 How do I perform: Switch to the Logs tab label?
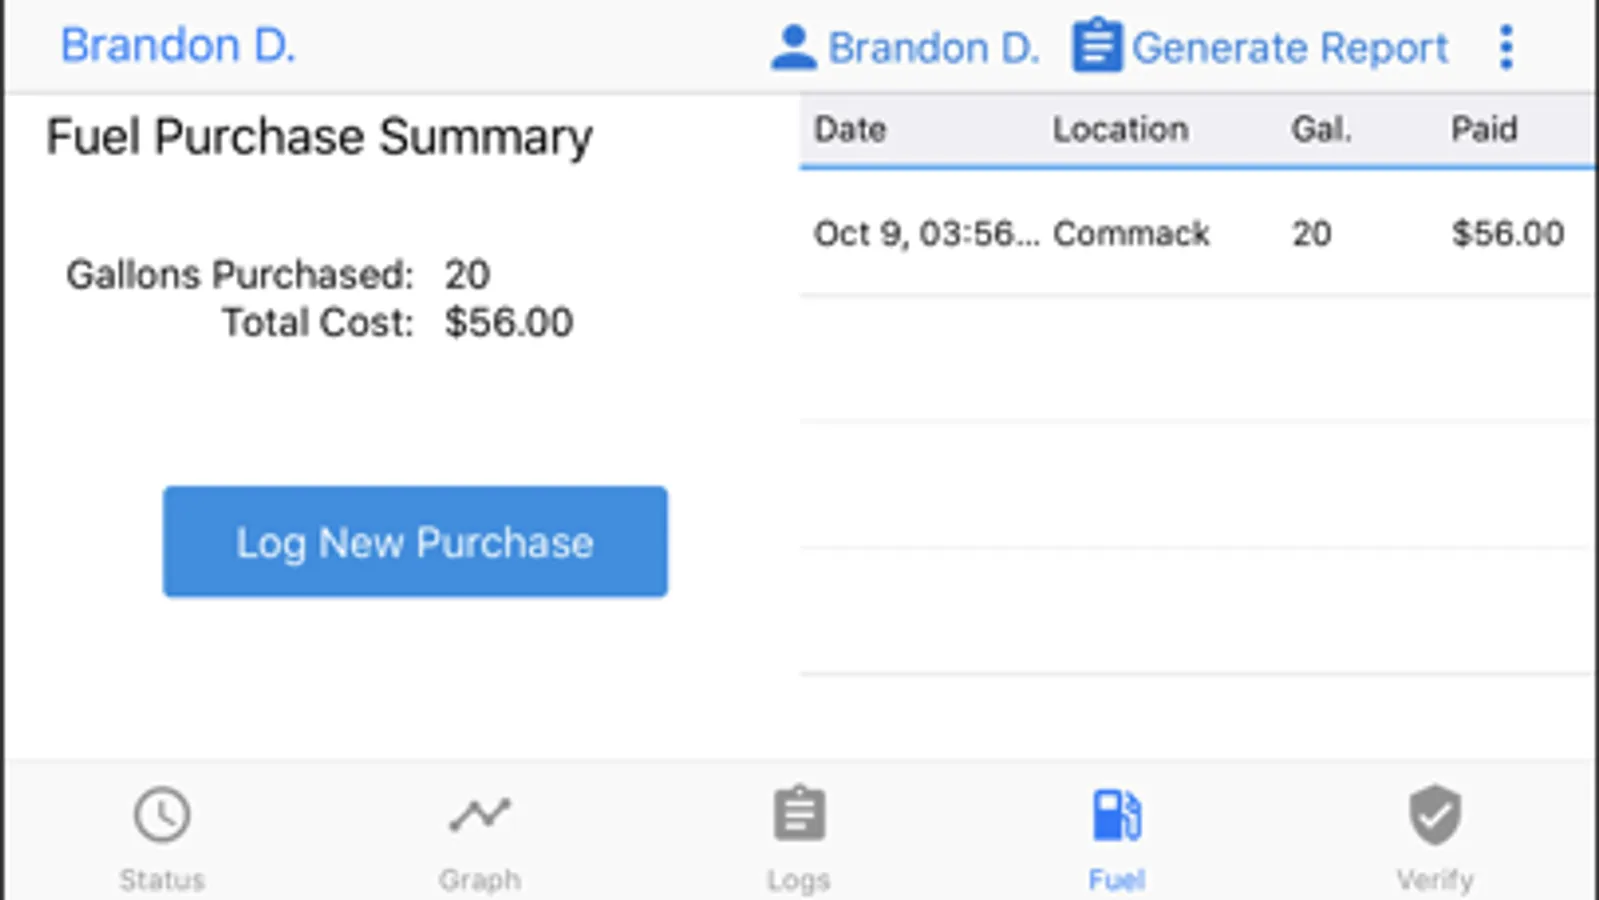pyautogui.click(x=799, y=880)
